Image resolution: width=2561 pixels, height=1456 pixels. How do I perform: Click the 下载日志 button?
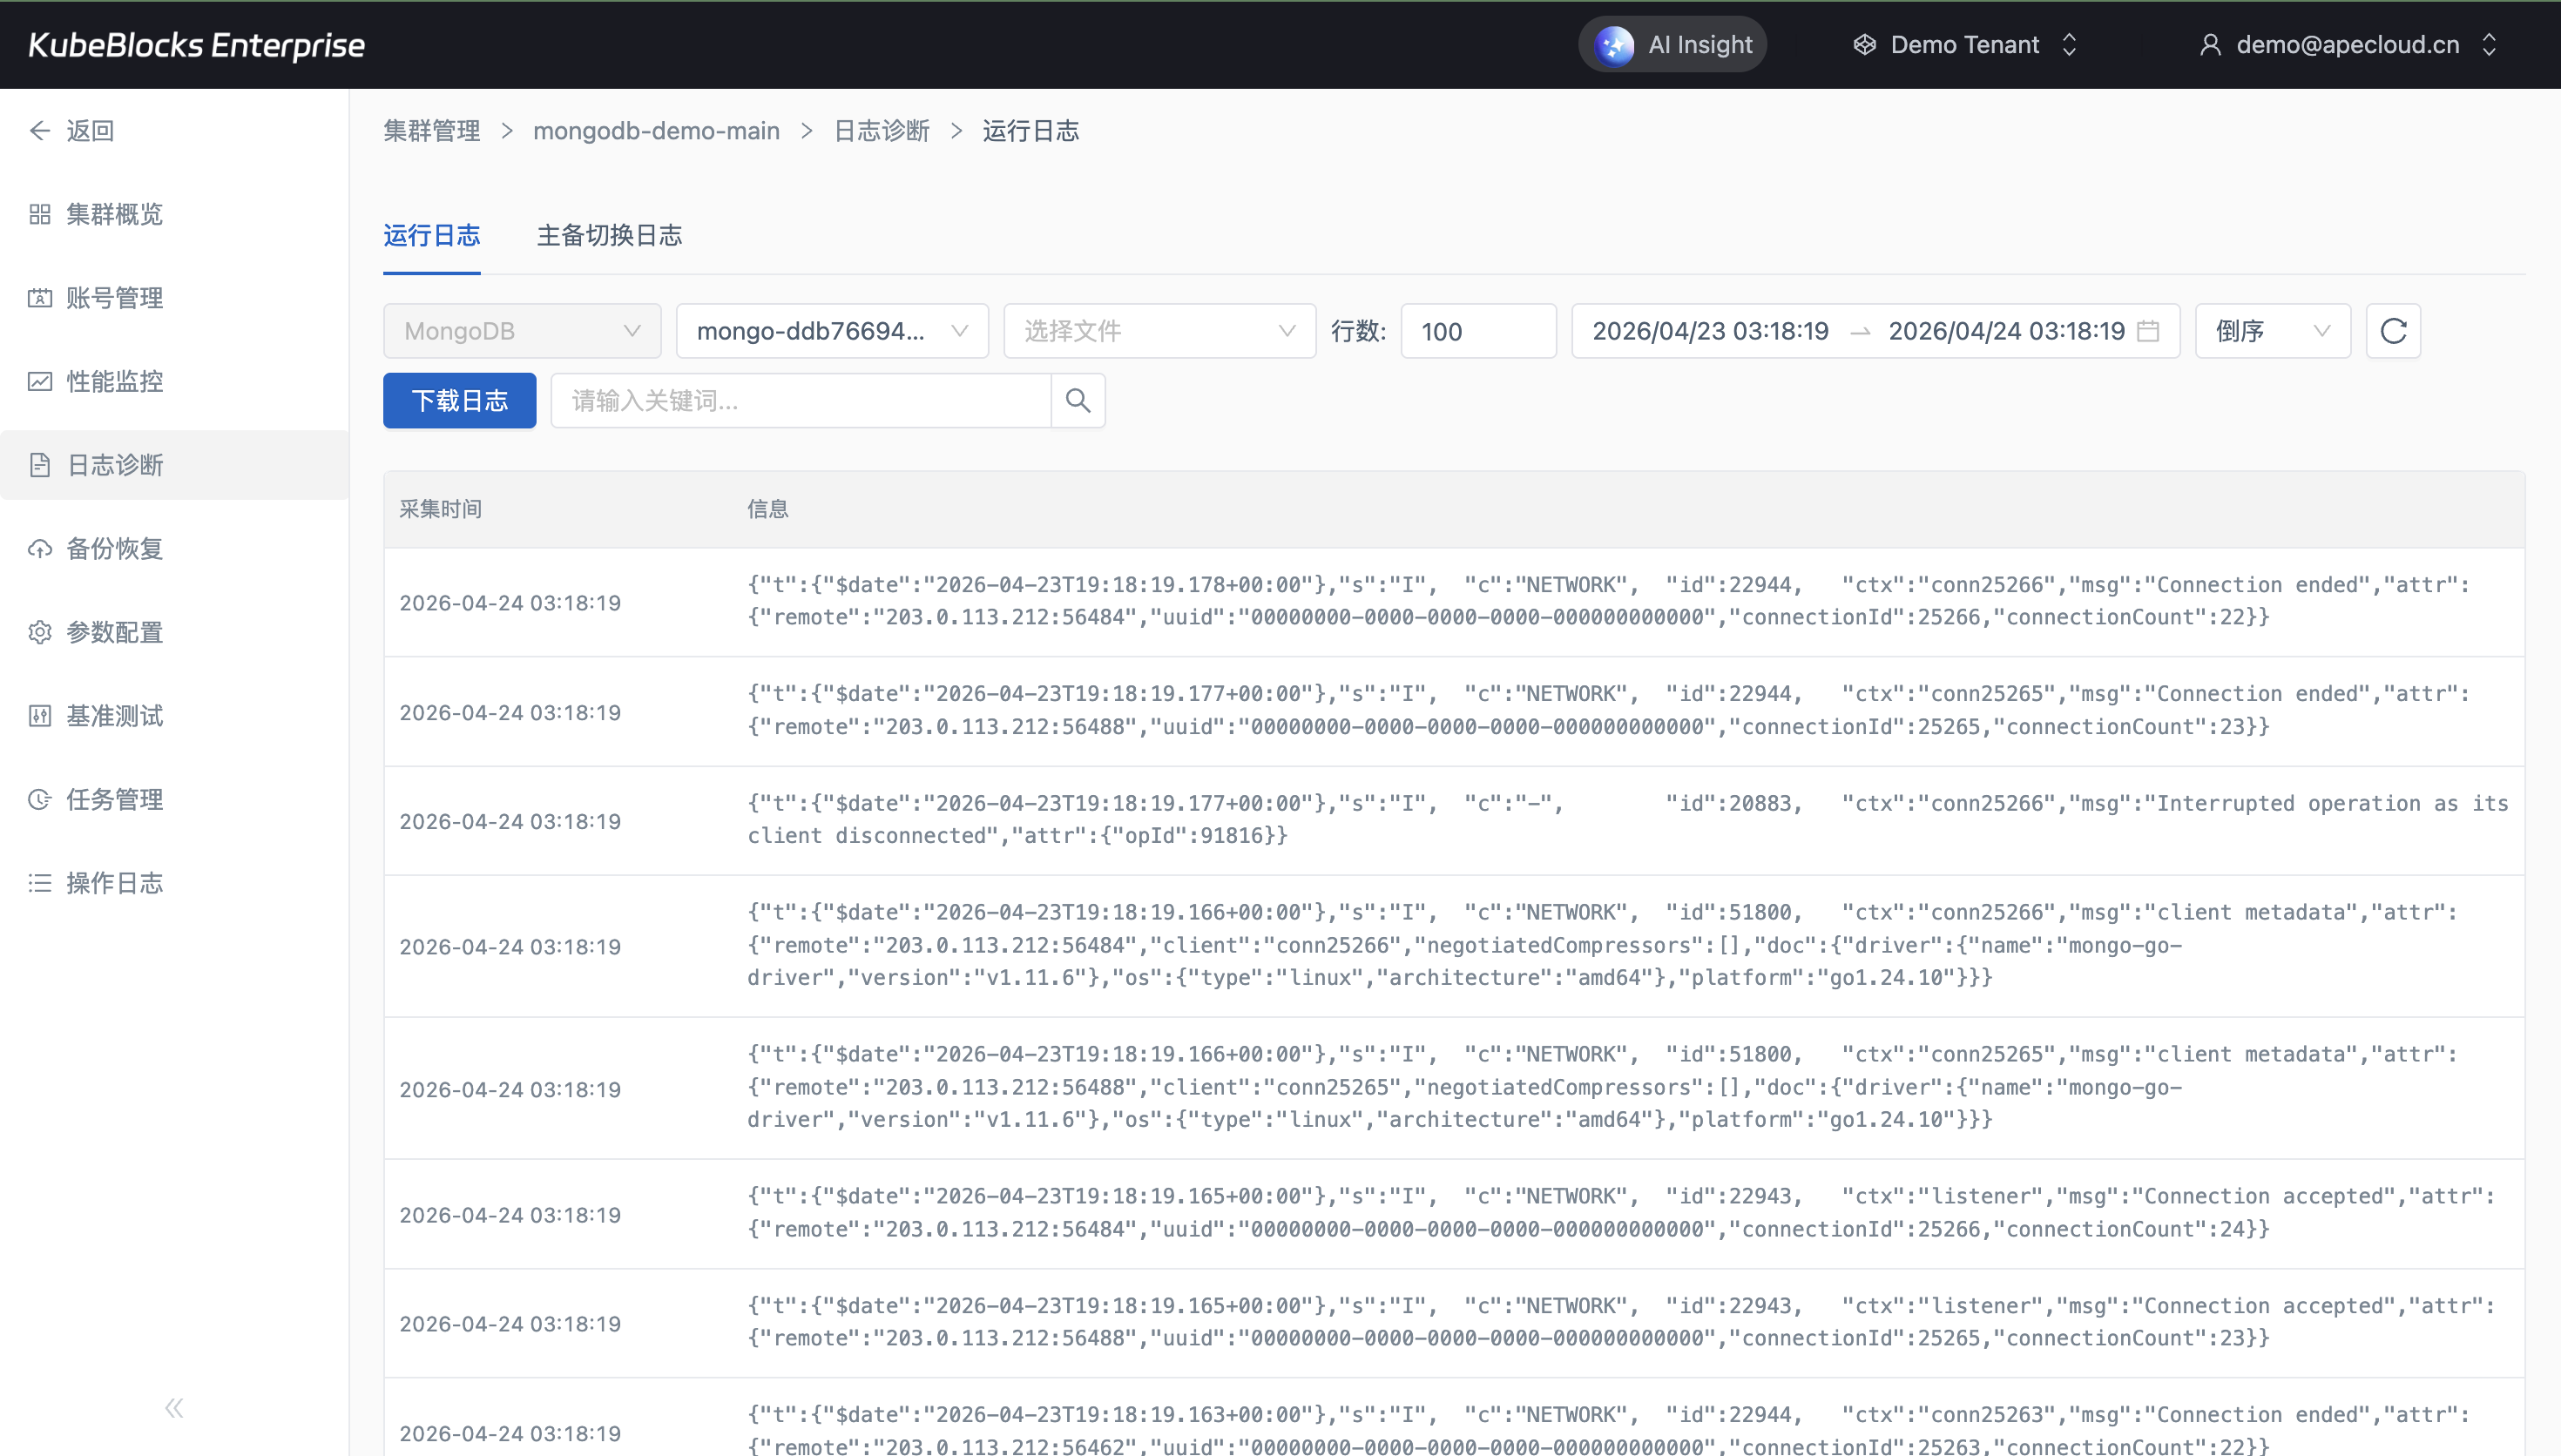[x=459, y=401]
